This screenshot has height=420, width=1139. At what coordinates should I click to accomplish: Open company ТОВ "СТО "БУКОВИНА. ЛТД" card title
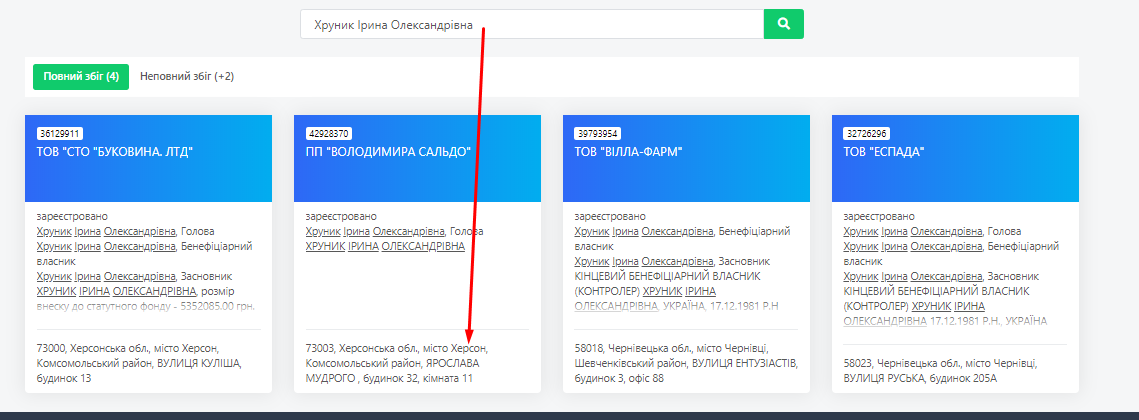[x=114, y=152]
